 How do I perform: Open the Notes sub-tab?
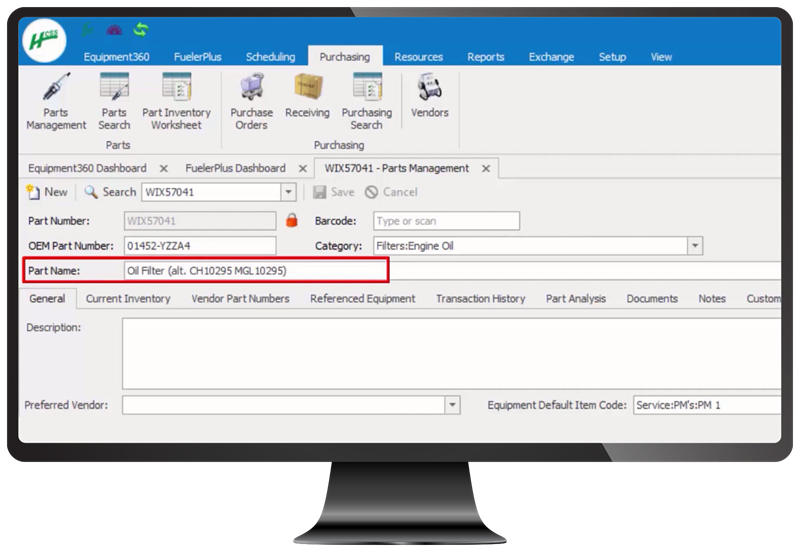(712, 299)
